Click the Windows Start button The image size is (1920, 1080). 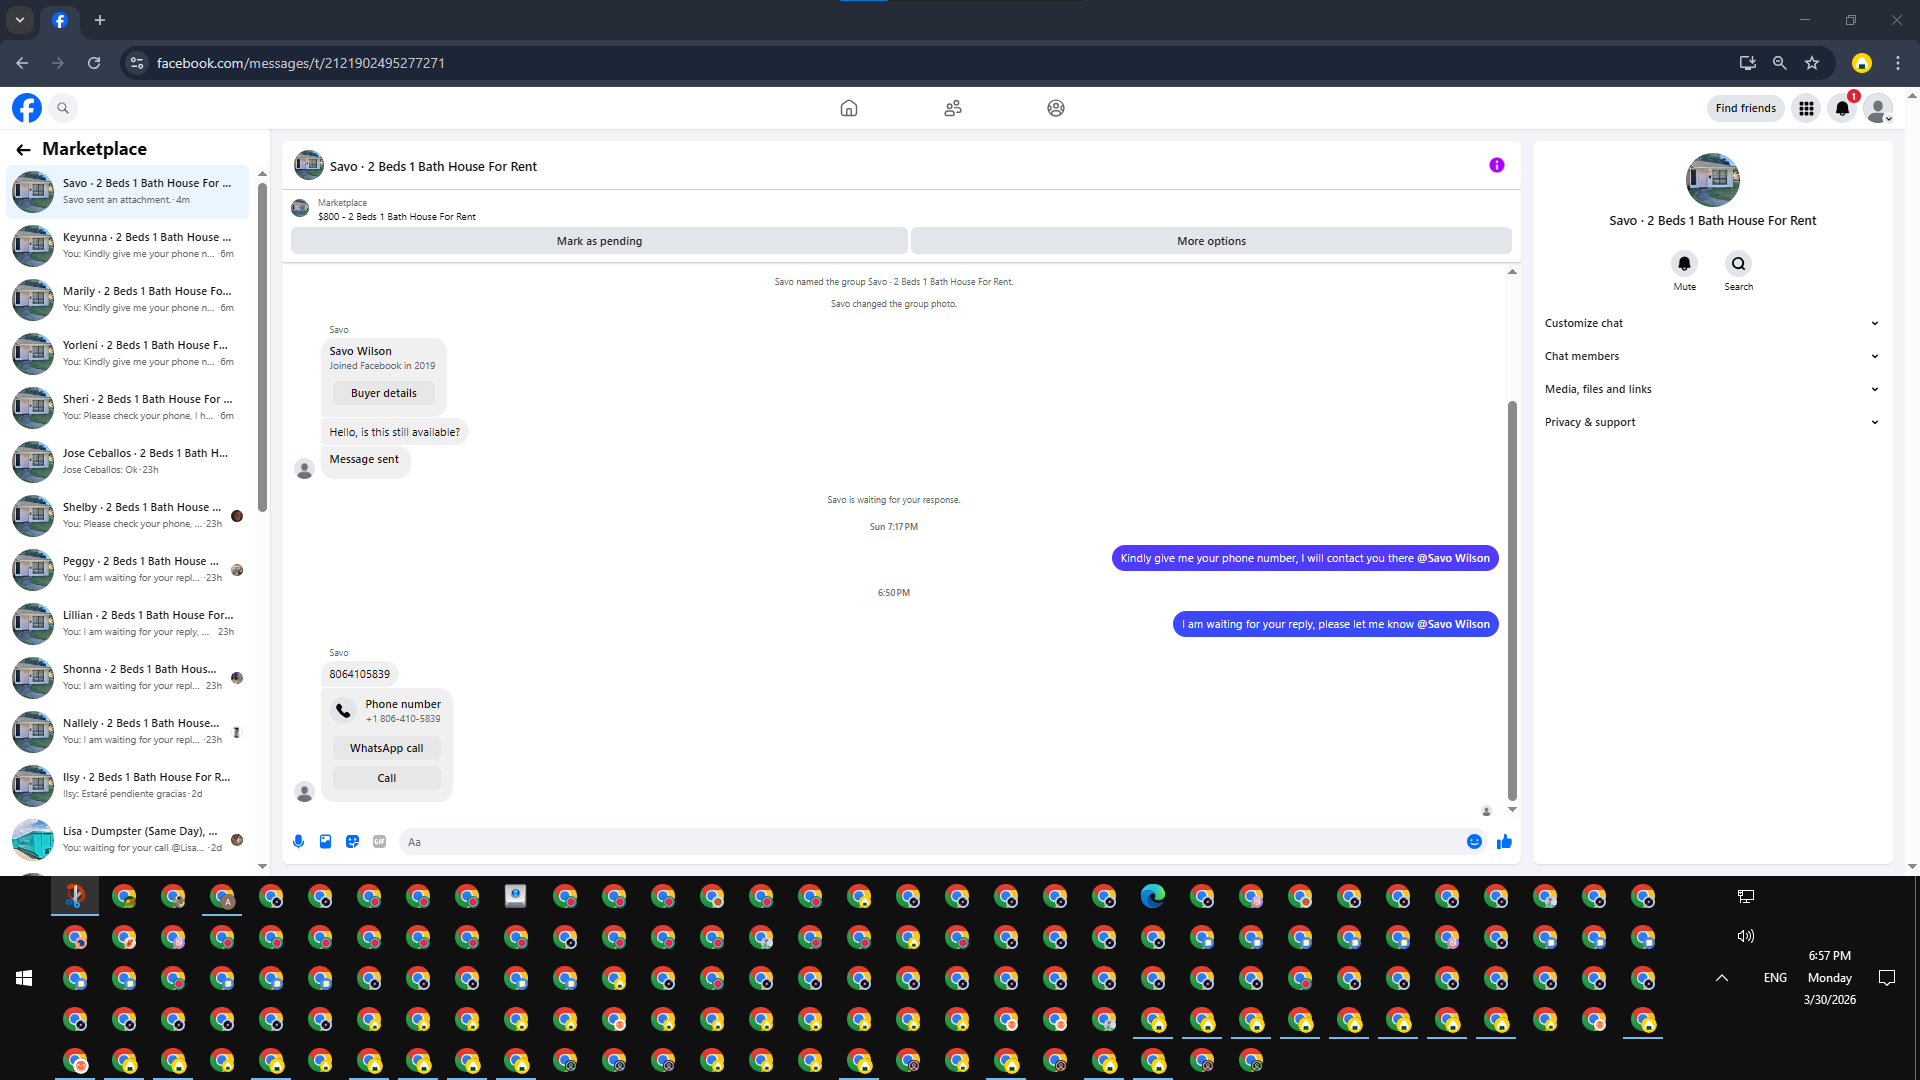24,978
